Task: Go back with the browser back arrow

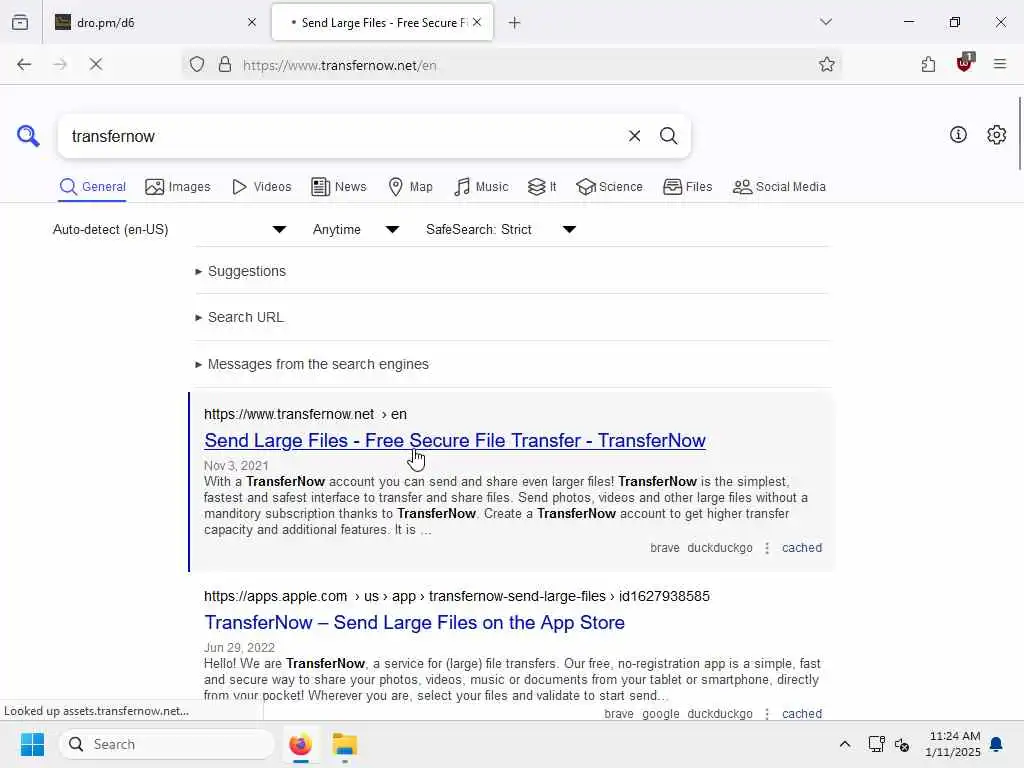Action: click(24, 64)
